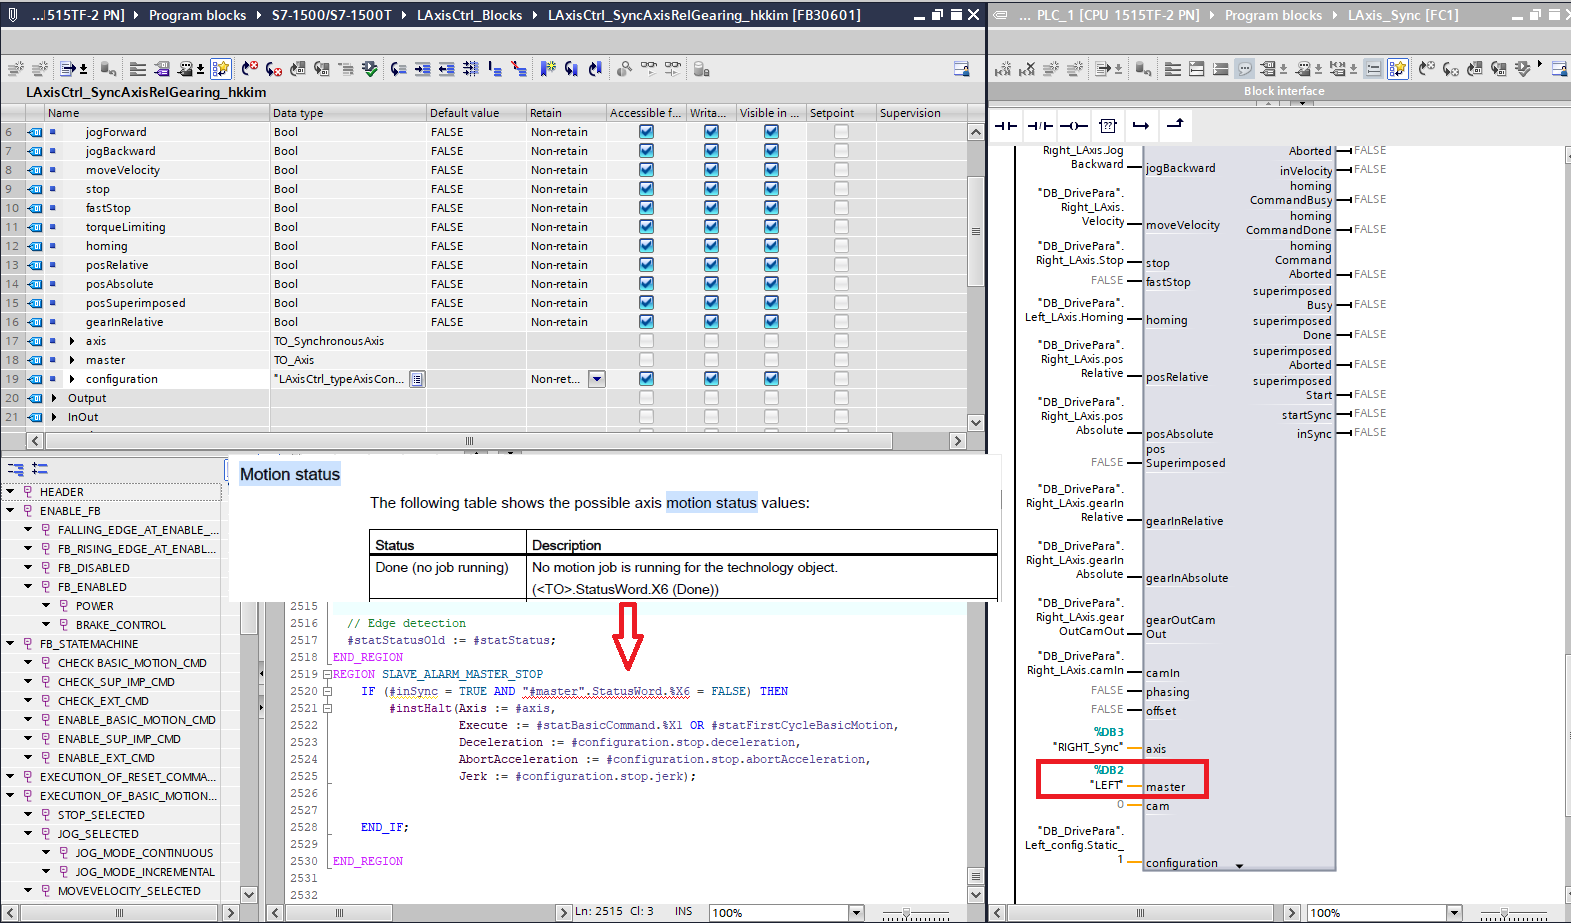Collapse the FB_STATEMACHINE region
Image resolution: width=1571 pixels, height=923 pixels.
click(10, 644)
